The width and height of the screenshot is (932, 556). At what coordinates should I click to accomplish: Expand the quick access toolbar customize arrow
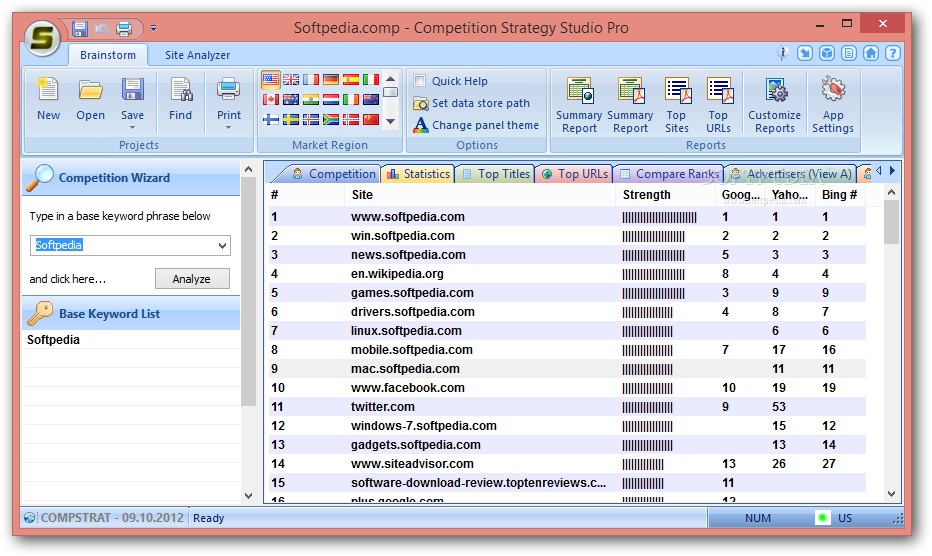(x=153, y=28)
